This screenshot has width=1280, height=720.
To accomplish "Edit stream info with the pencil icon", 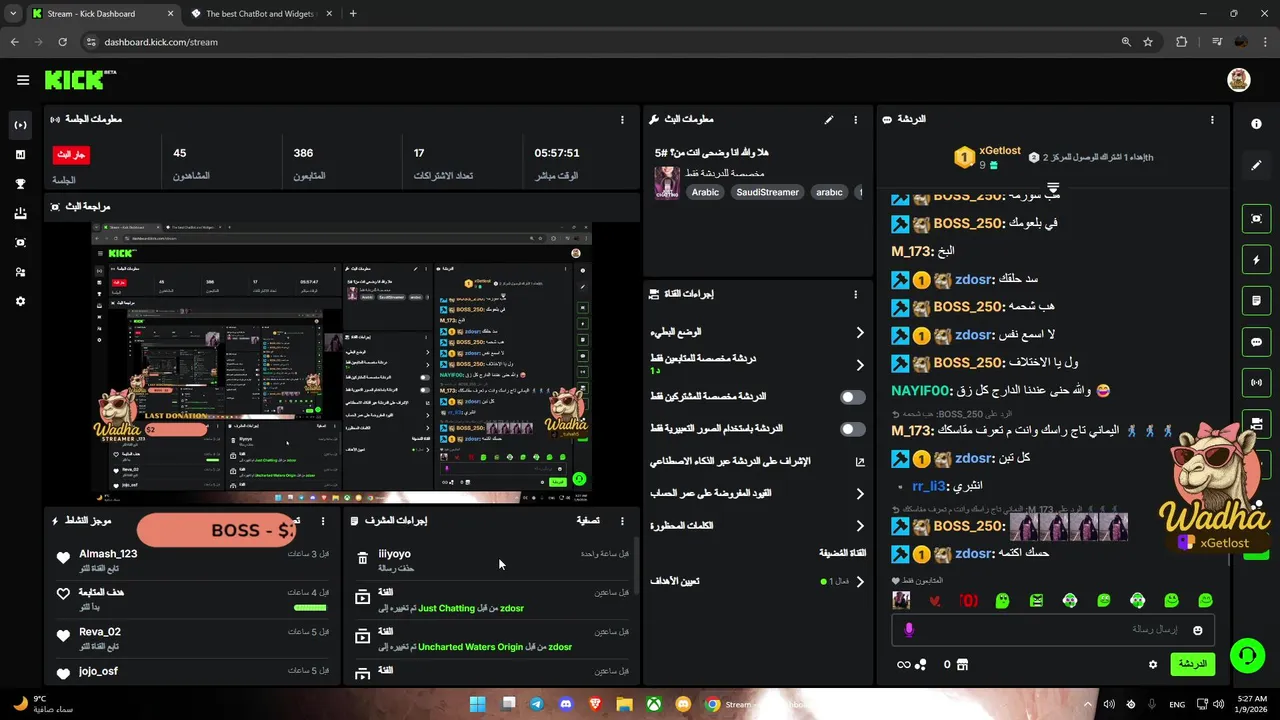I will point(828,119).
